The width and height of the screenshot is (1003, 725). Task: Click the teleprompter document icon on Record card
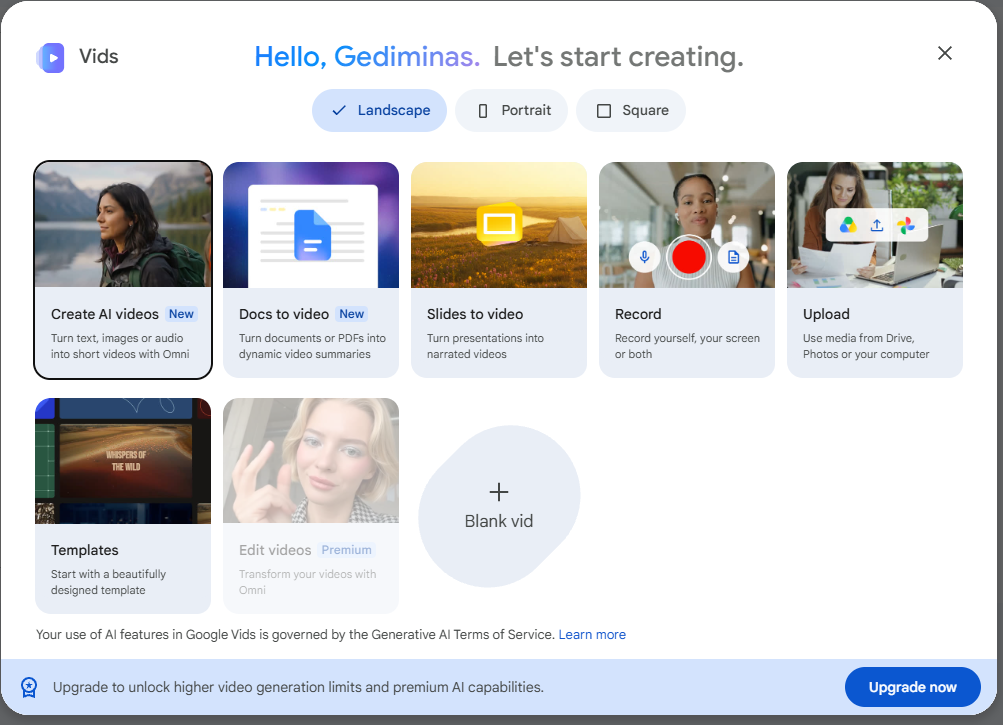coord(733,257)
